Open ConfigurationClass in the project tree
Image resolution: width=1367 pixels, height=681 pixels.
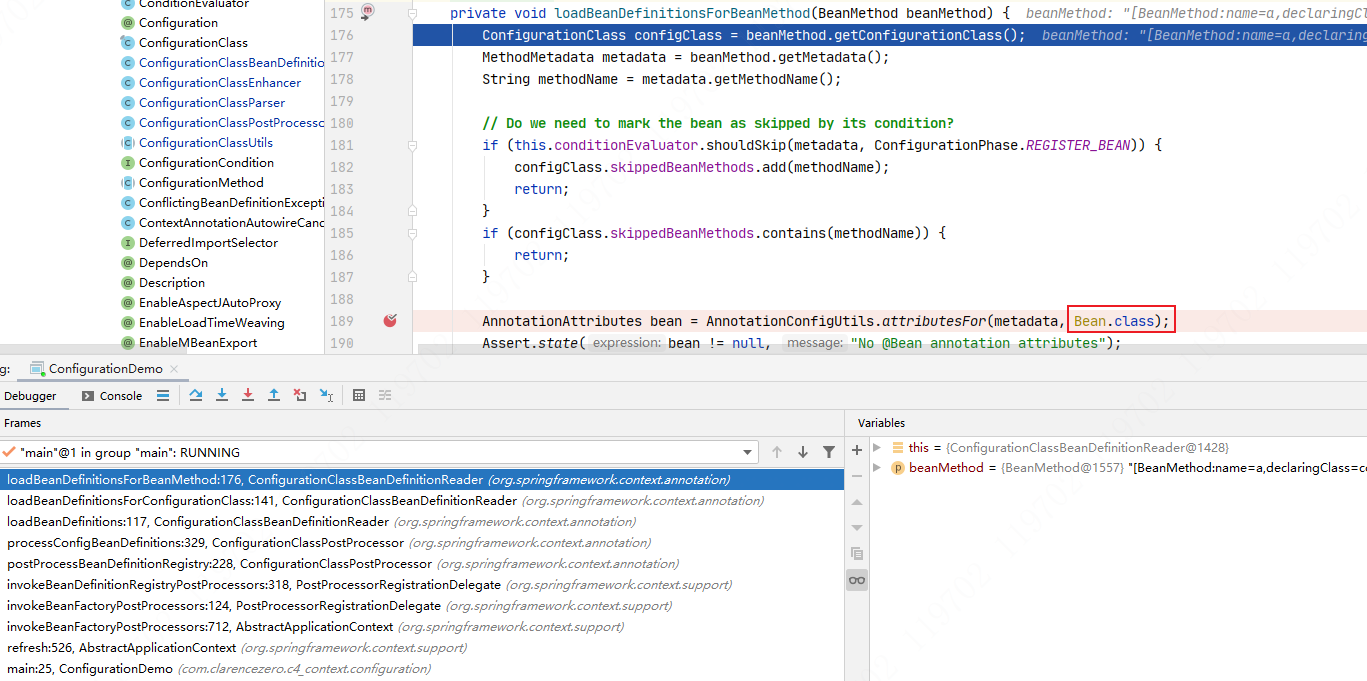pos(193,43)
